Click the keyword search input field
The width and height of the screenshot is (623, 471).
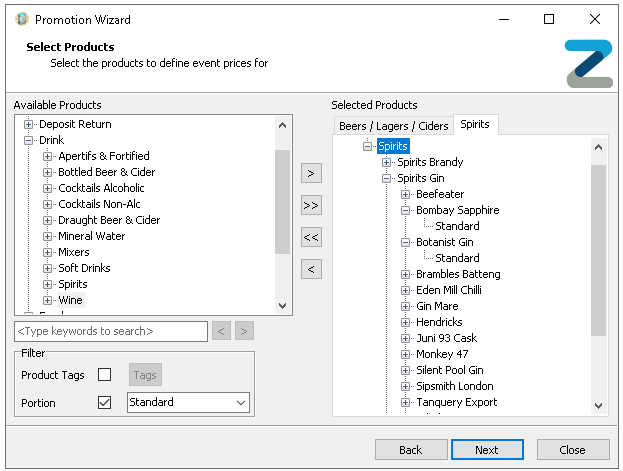(x=111, y=331)
